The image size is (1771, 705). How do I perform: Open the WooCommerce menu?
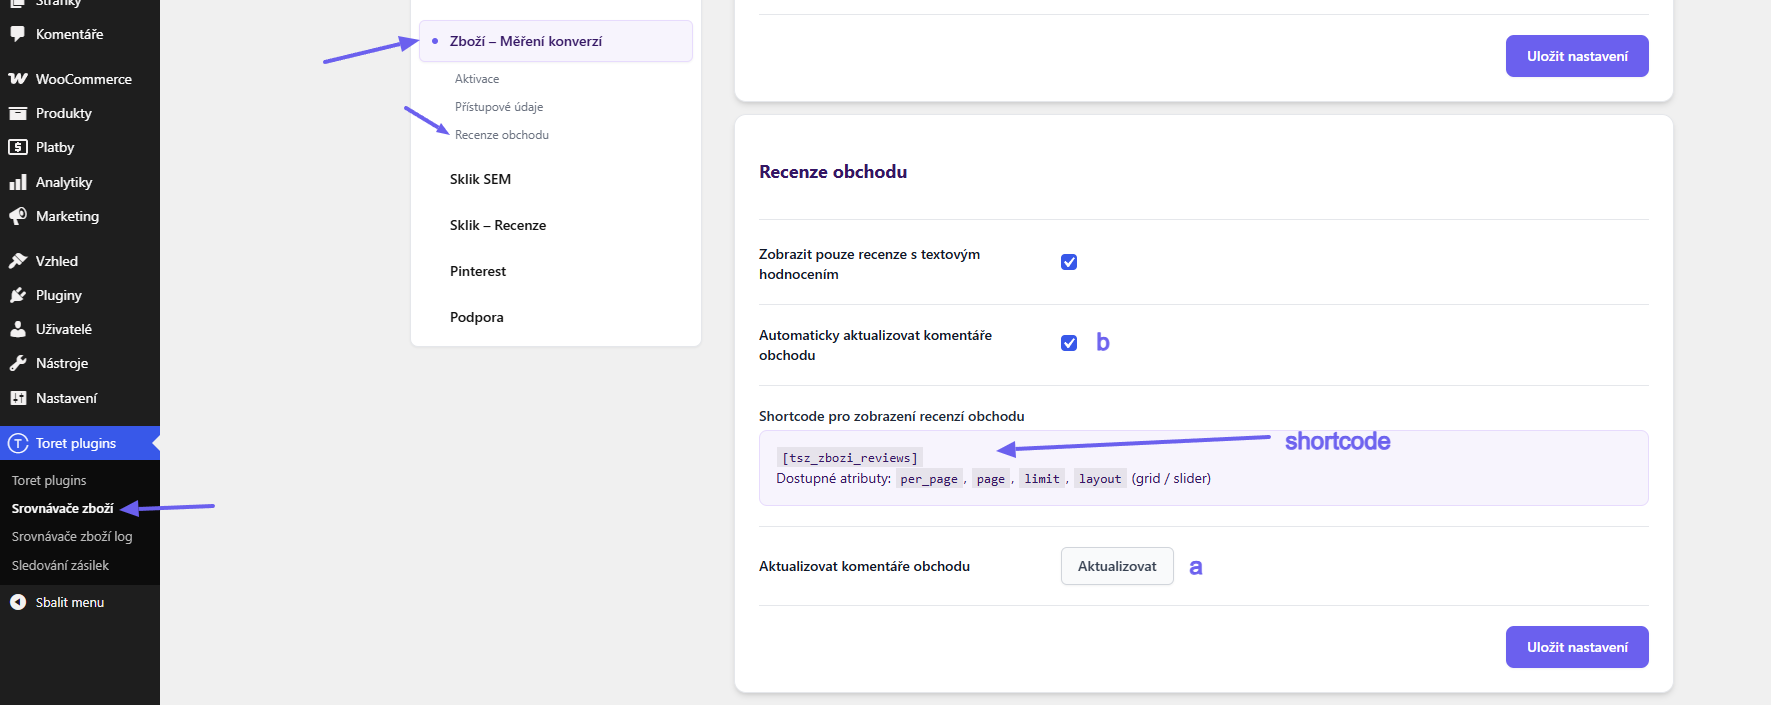tap(84, 79)
